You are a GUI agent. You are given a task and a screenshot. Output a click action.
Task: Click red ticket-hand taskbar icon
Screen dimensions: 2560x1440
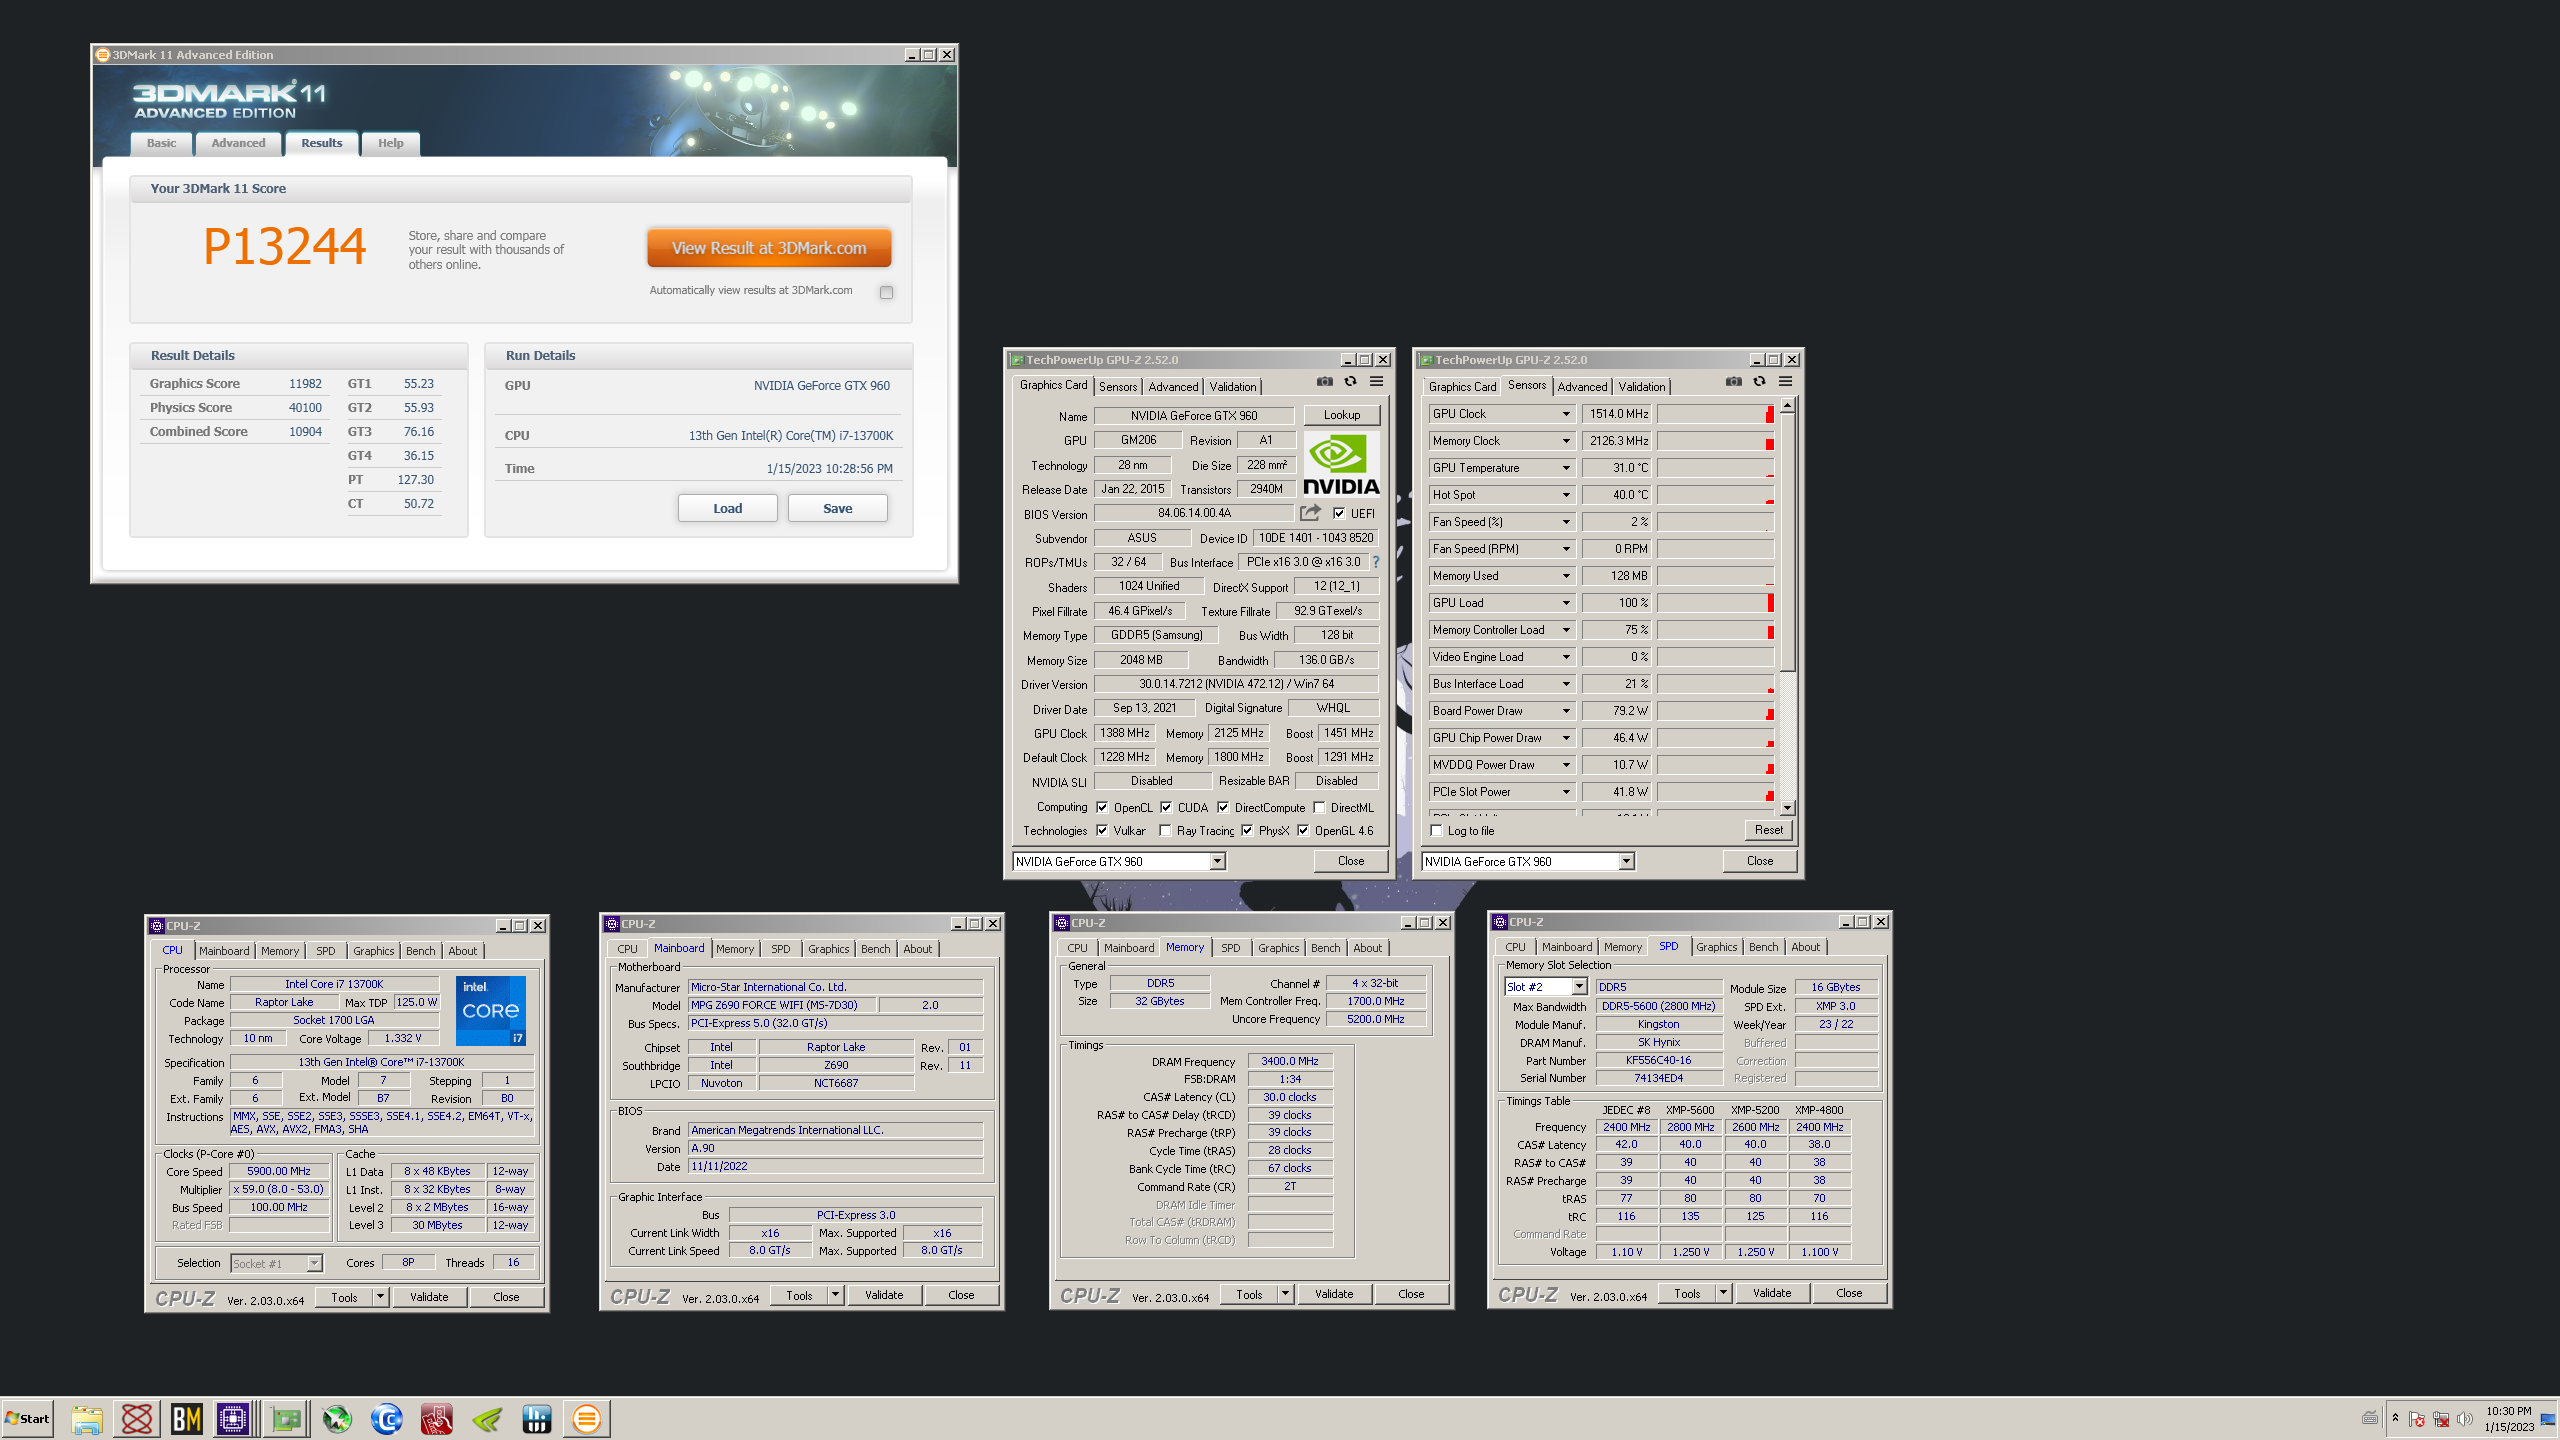point(437,1418)
